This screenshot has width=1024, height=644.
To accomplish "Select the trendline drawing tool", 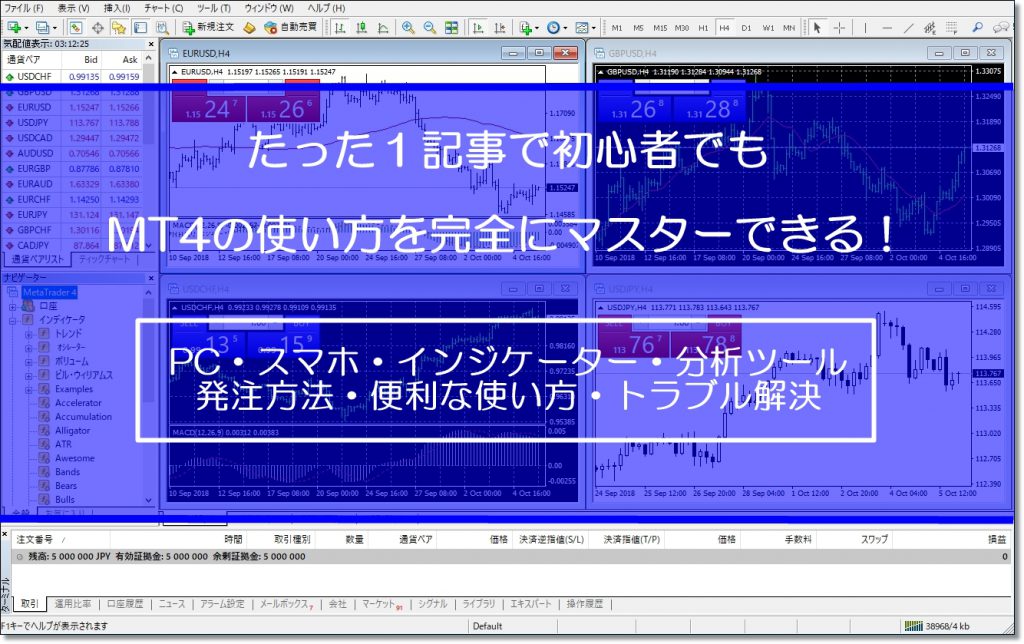I will (908, 28).
